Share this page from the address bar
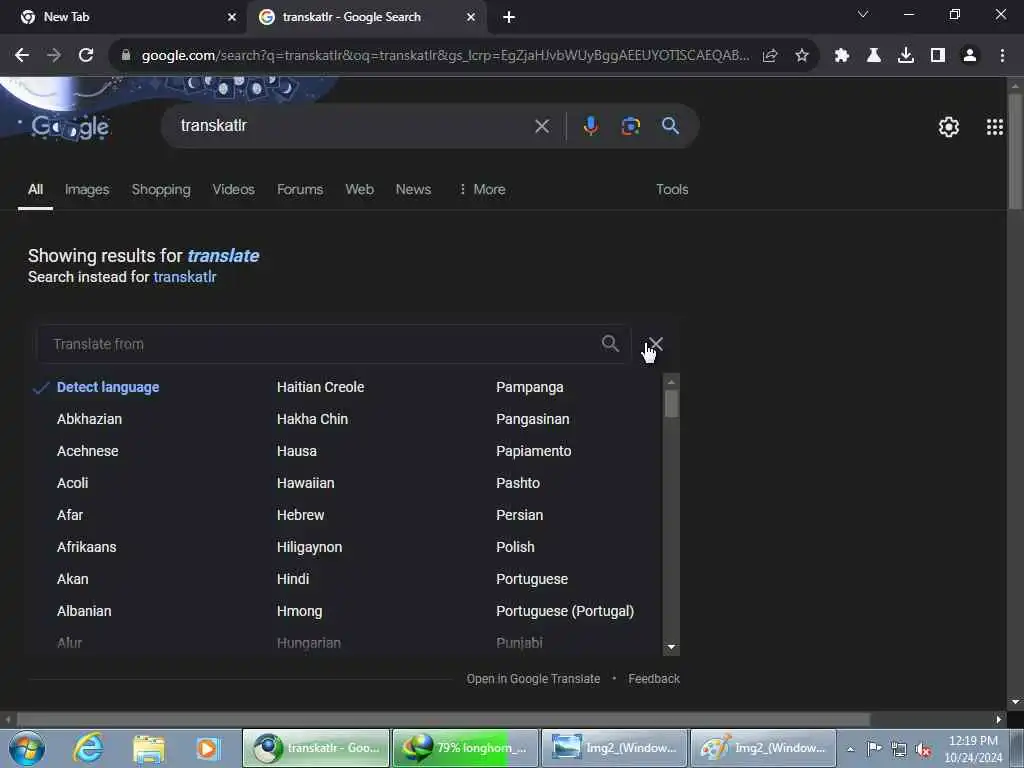The width and height of the screenshot is (1024, 768). [770, 56]
